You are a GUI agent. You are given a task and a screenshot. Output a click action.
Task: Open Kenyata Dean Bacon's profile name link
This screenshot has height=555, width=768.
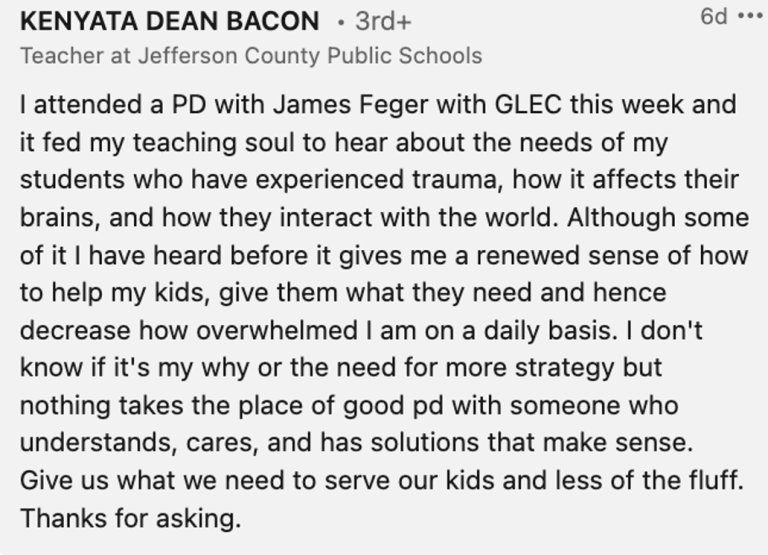point(169,22)
